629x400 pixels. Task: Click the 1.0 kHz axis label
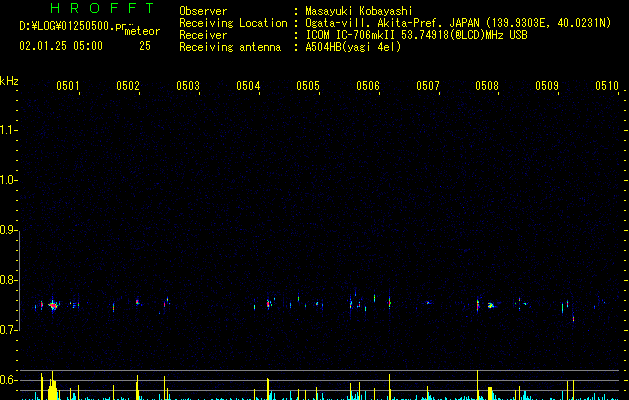click(8, 180)
